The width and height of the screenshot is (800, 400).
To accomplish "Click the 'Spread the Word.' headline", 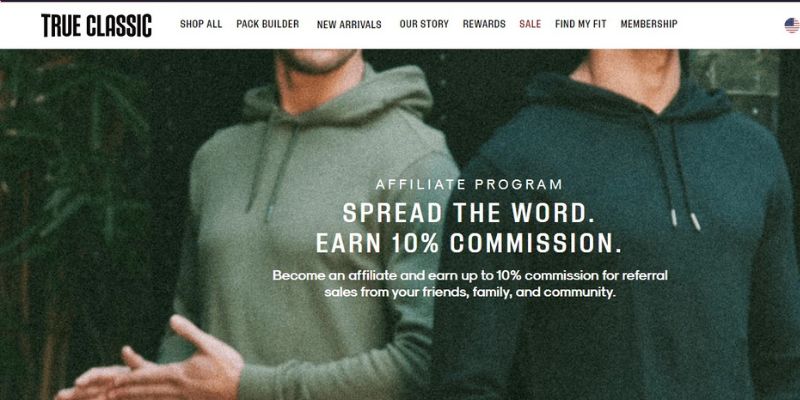I will 469,213.
